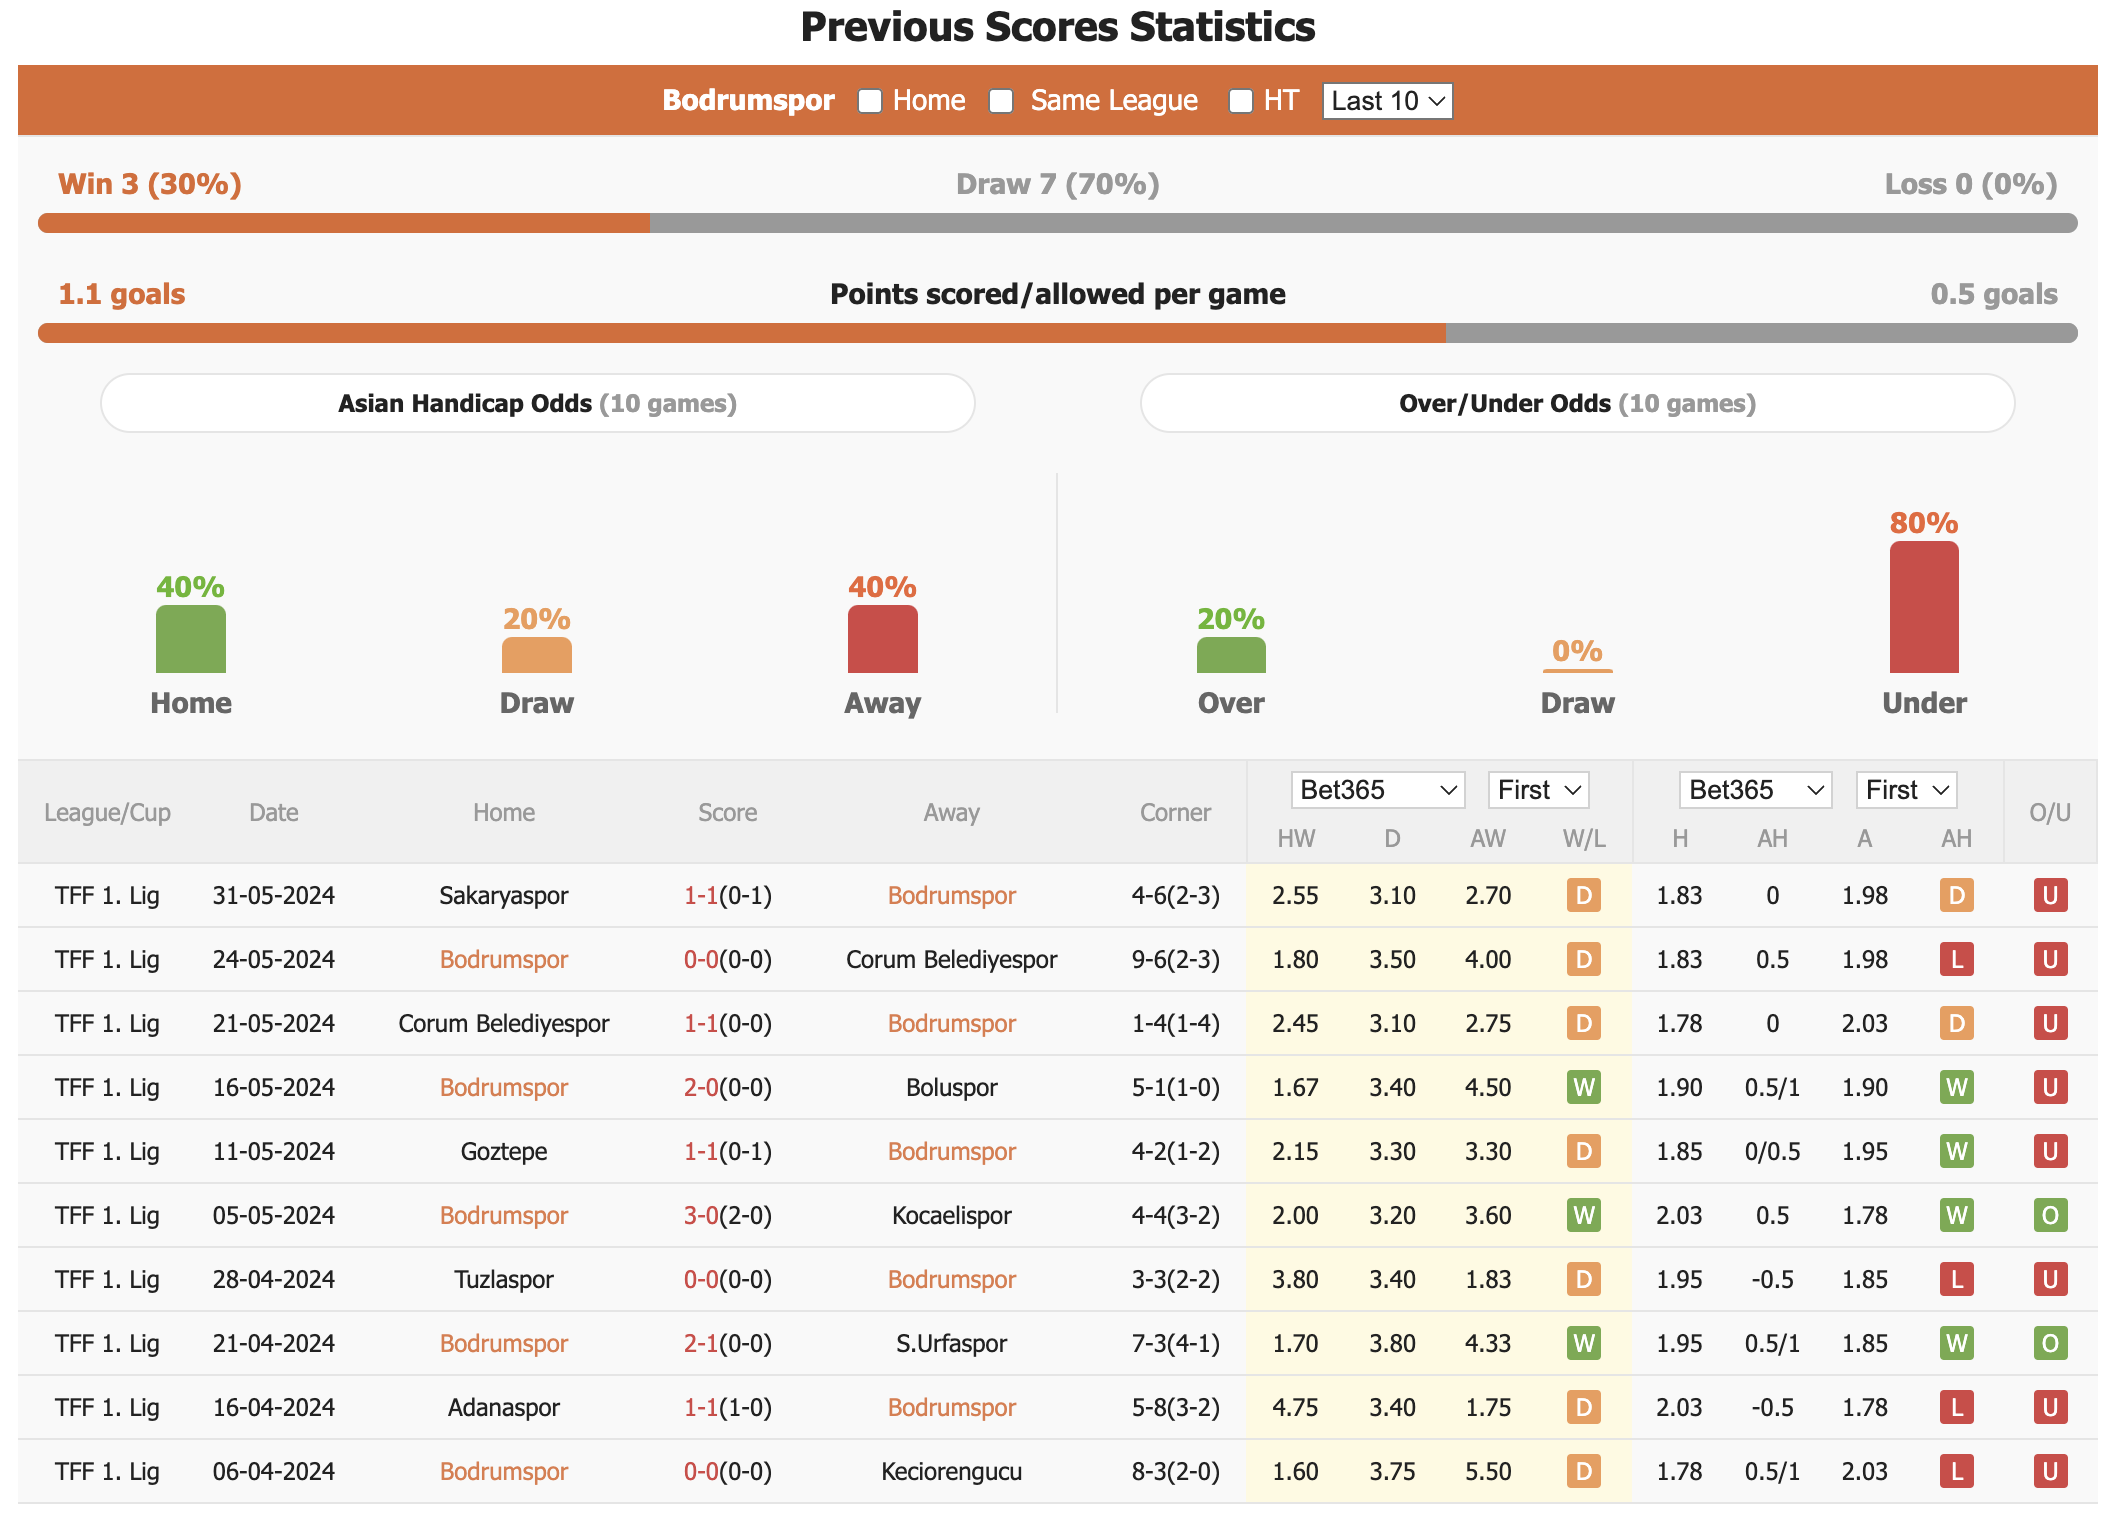Click the AH loss badge in 06-04-2024 row

pos(1957,1471)
